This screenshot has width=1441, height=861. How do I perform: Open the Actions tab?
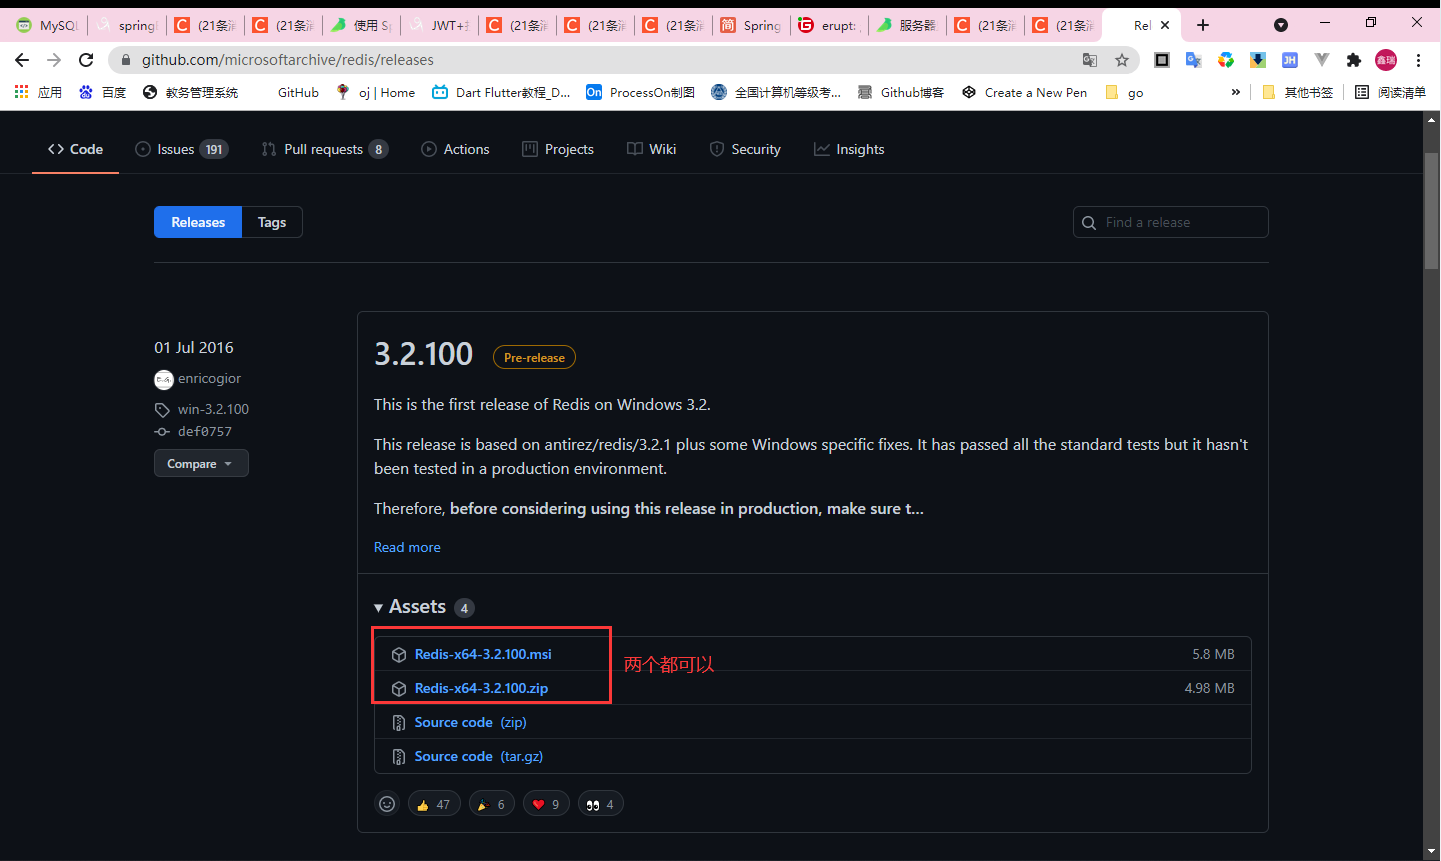(455, 149)
